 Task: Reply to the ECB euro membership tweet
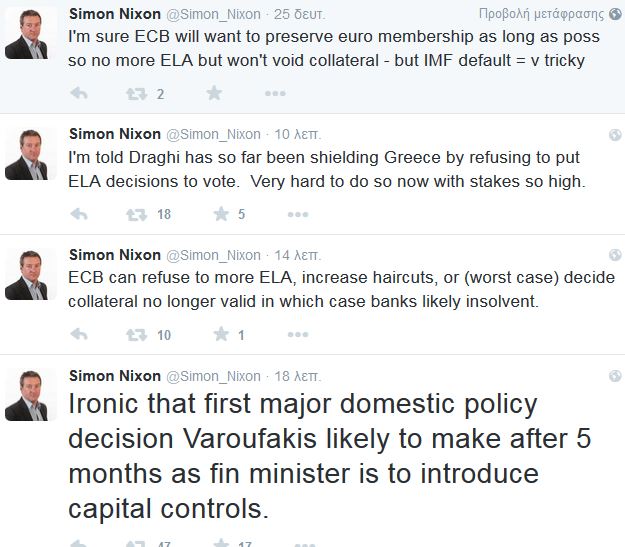pos(79,94)
